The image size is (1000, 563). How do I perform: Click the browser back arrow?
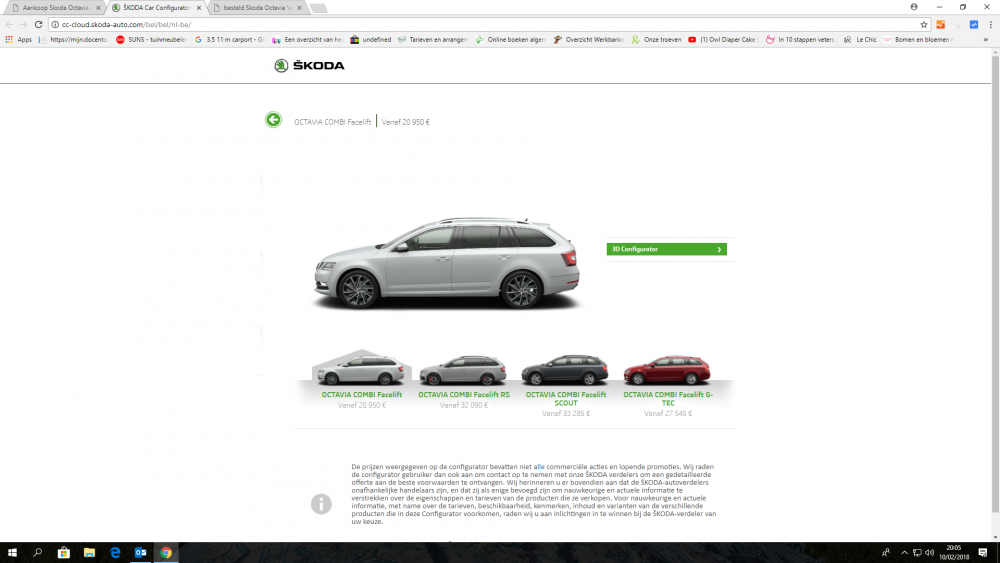pos(9,24)
